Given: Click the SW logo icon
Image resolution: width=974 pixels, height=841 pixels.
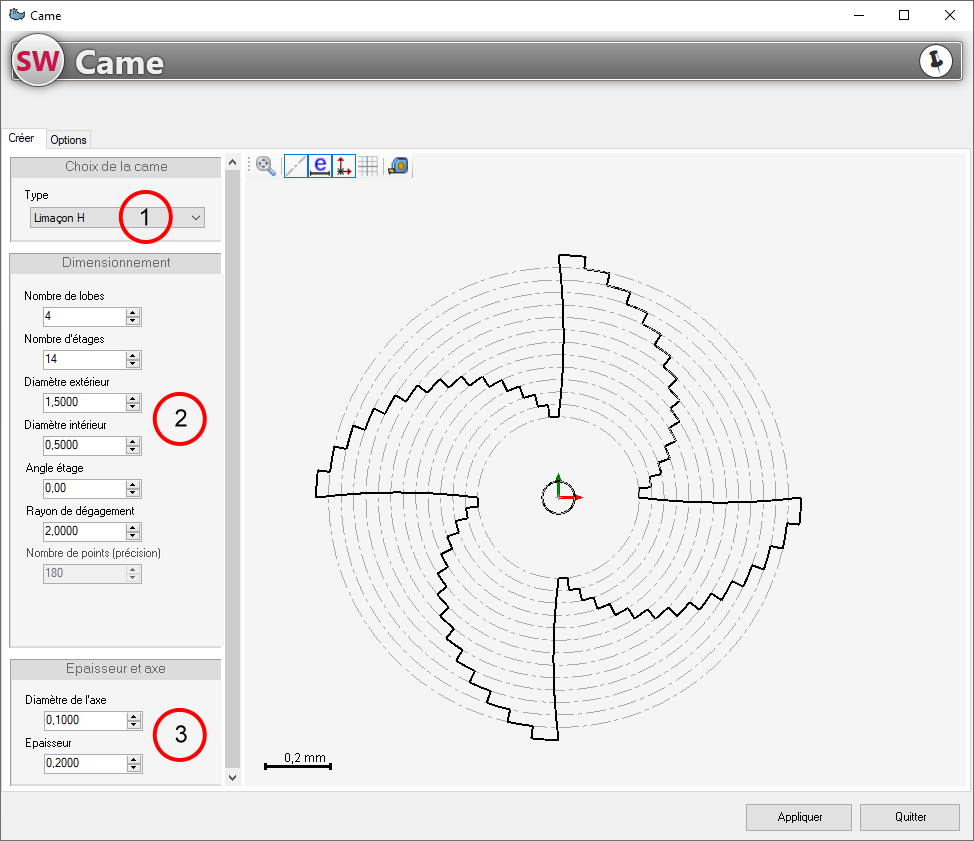Looking at the screenshot, I should click(x=38, y=63).
